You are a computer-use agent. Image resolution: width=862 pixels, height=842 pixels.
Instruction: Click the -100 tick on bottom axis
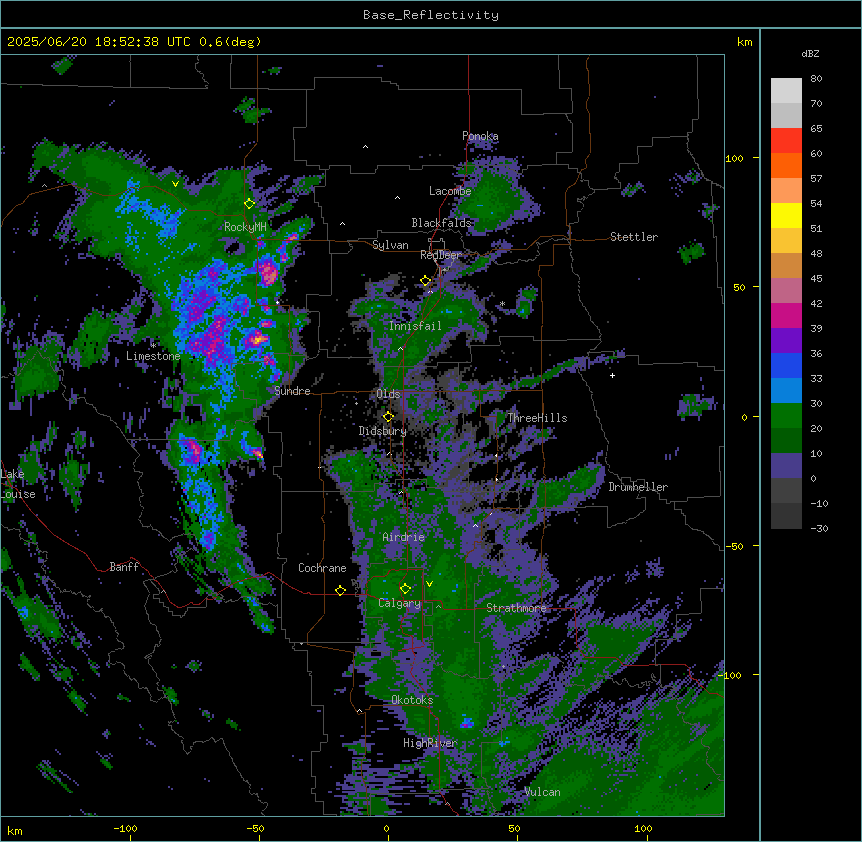pyautogui.click(x=125, y=829)
